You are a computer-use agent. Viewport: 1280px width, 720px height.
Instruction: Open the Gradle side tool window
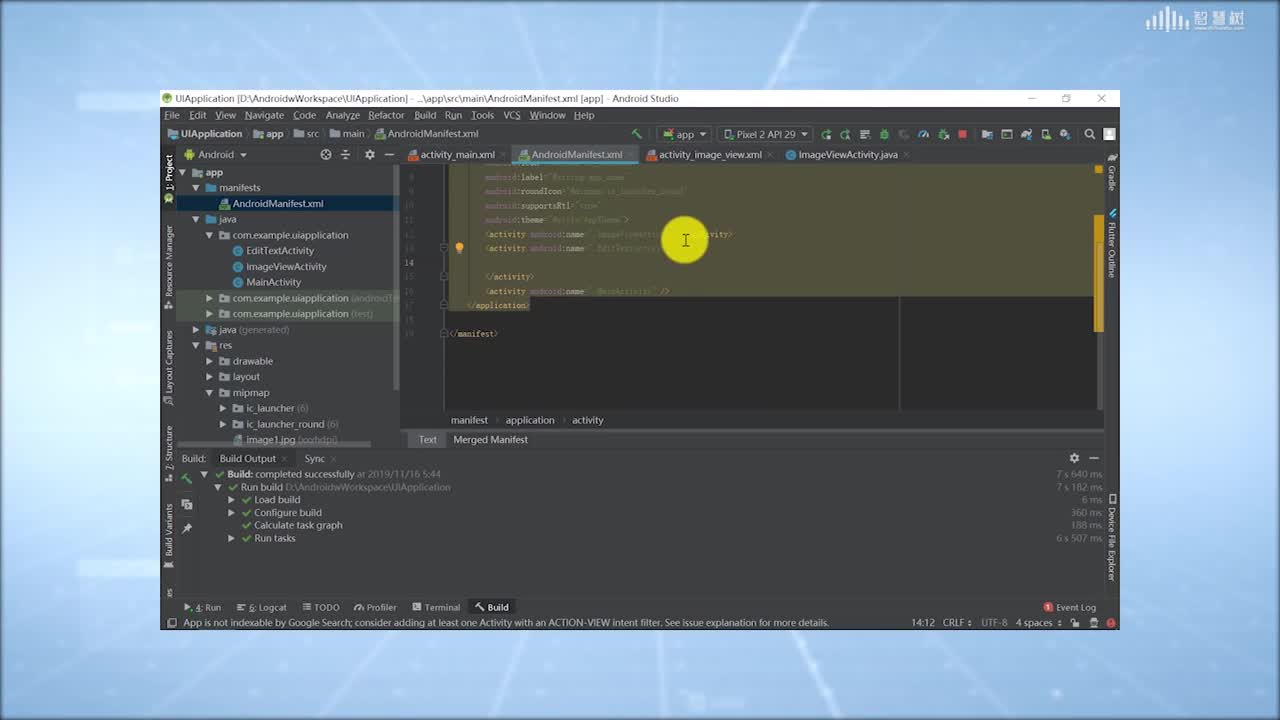click(x=1112, y=173)
